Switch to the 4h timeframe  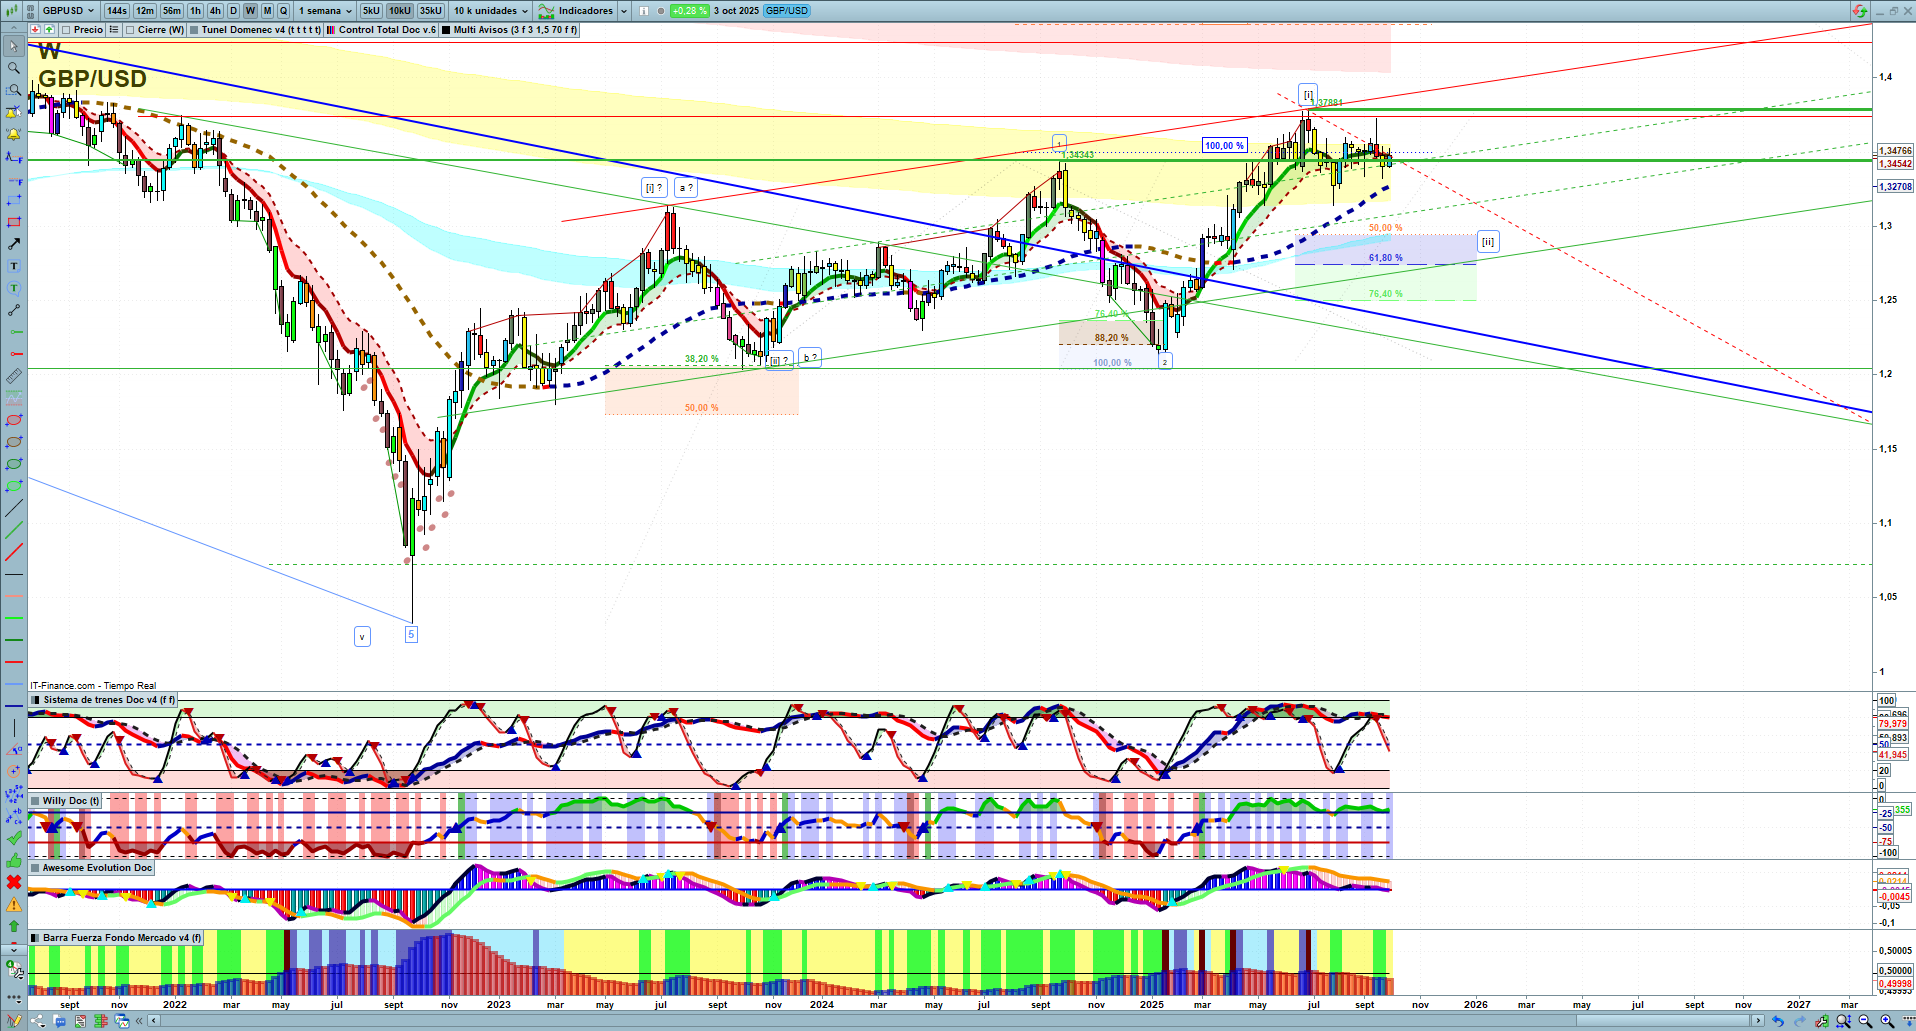[x=215, y=11]
